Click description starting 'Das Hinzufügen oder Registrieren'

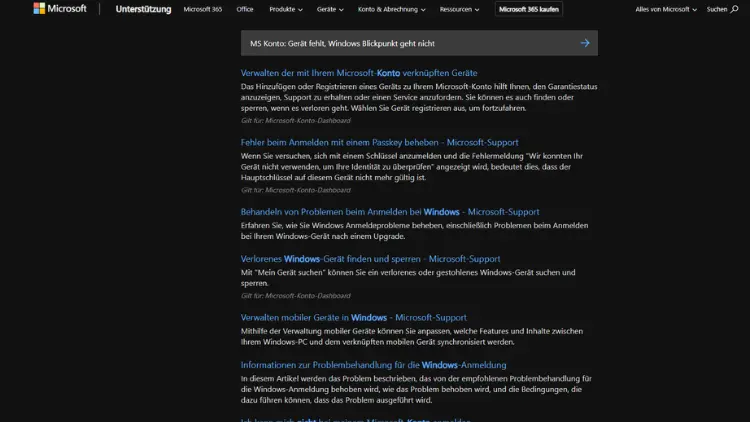pos(419,97)
